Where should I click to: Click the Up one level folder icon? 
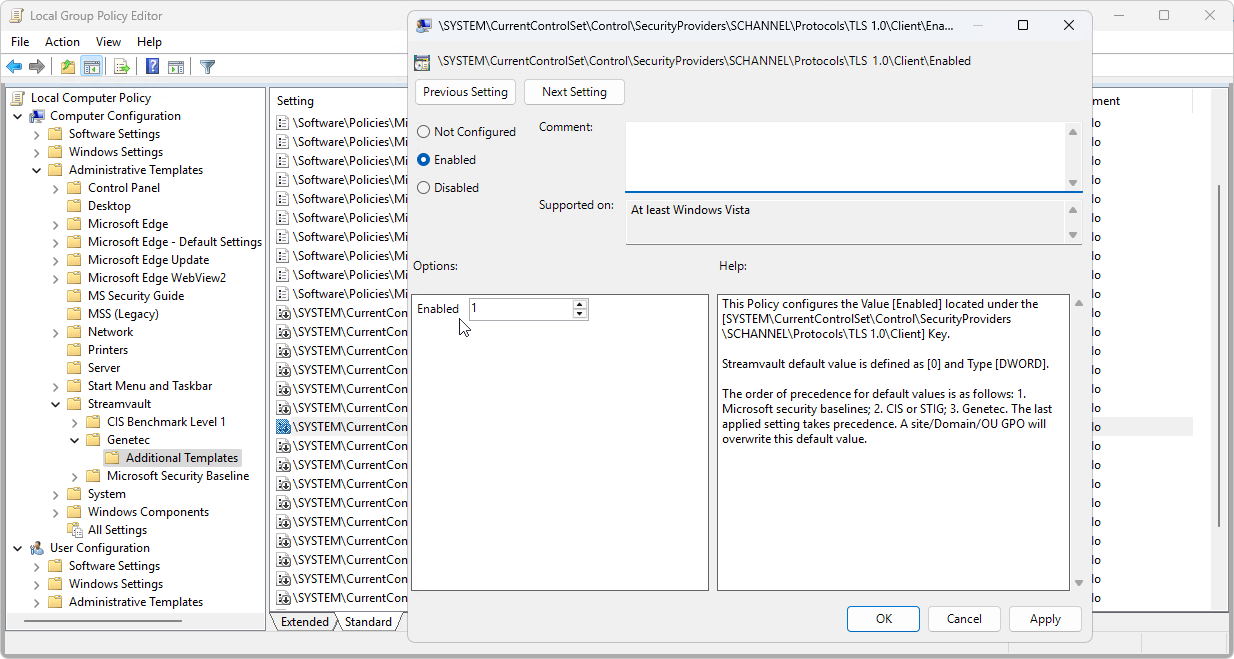[x=66, y=67]
